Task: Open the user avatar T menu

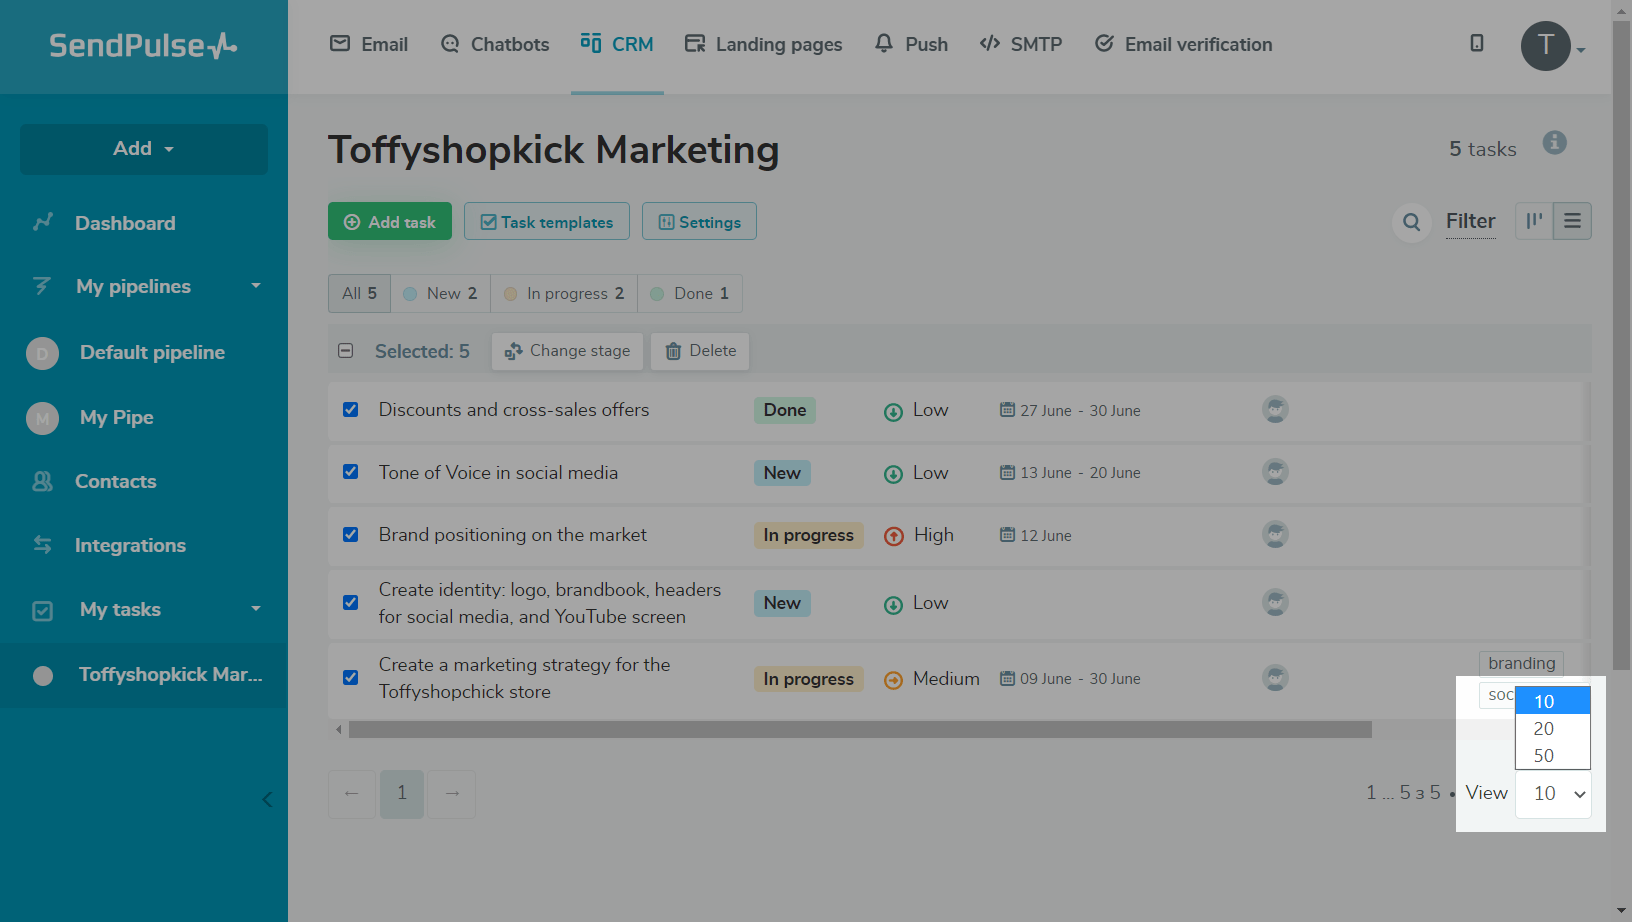Action: tap(1546, 46)
